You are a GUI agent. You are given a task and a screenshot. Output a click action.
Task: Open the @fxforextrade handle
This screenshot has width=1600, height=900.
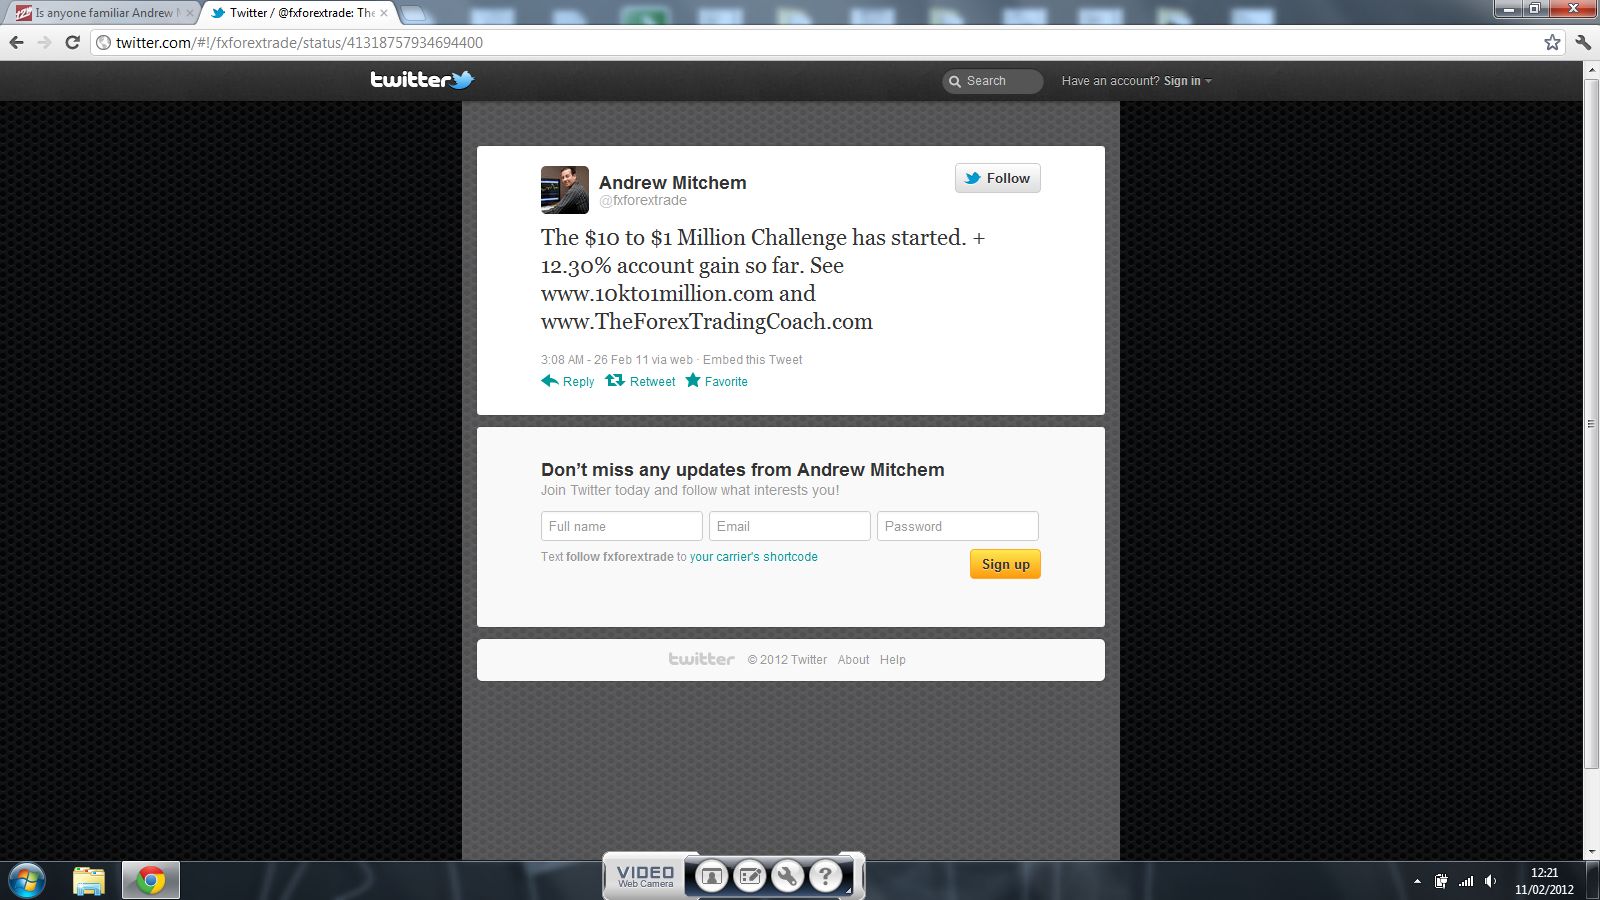643,200
